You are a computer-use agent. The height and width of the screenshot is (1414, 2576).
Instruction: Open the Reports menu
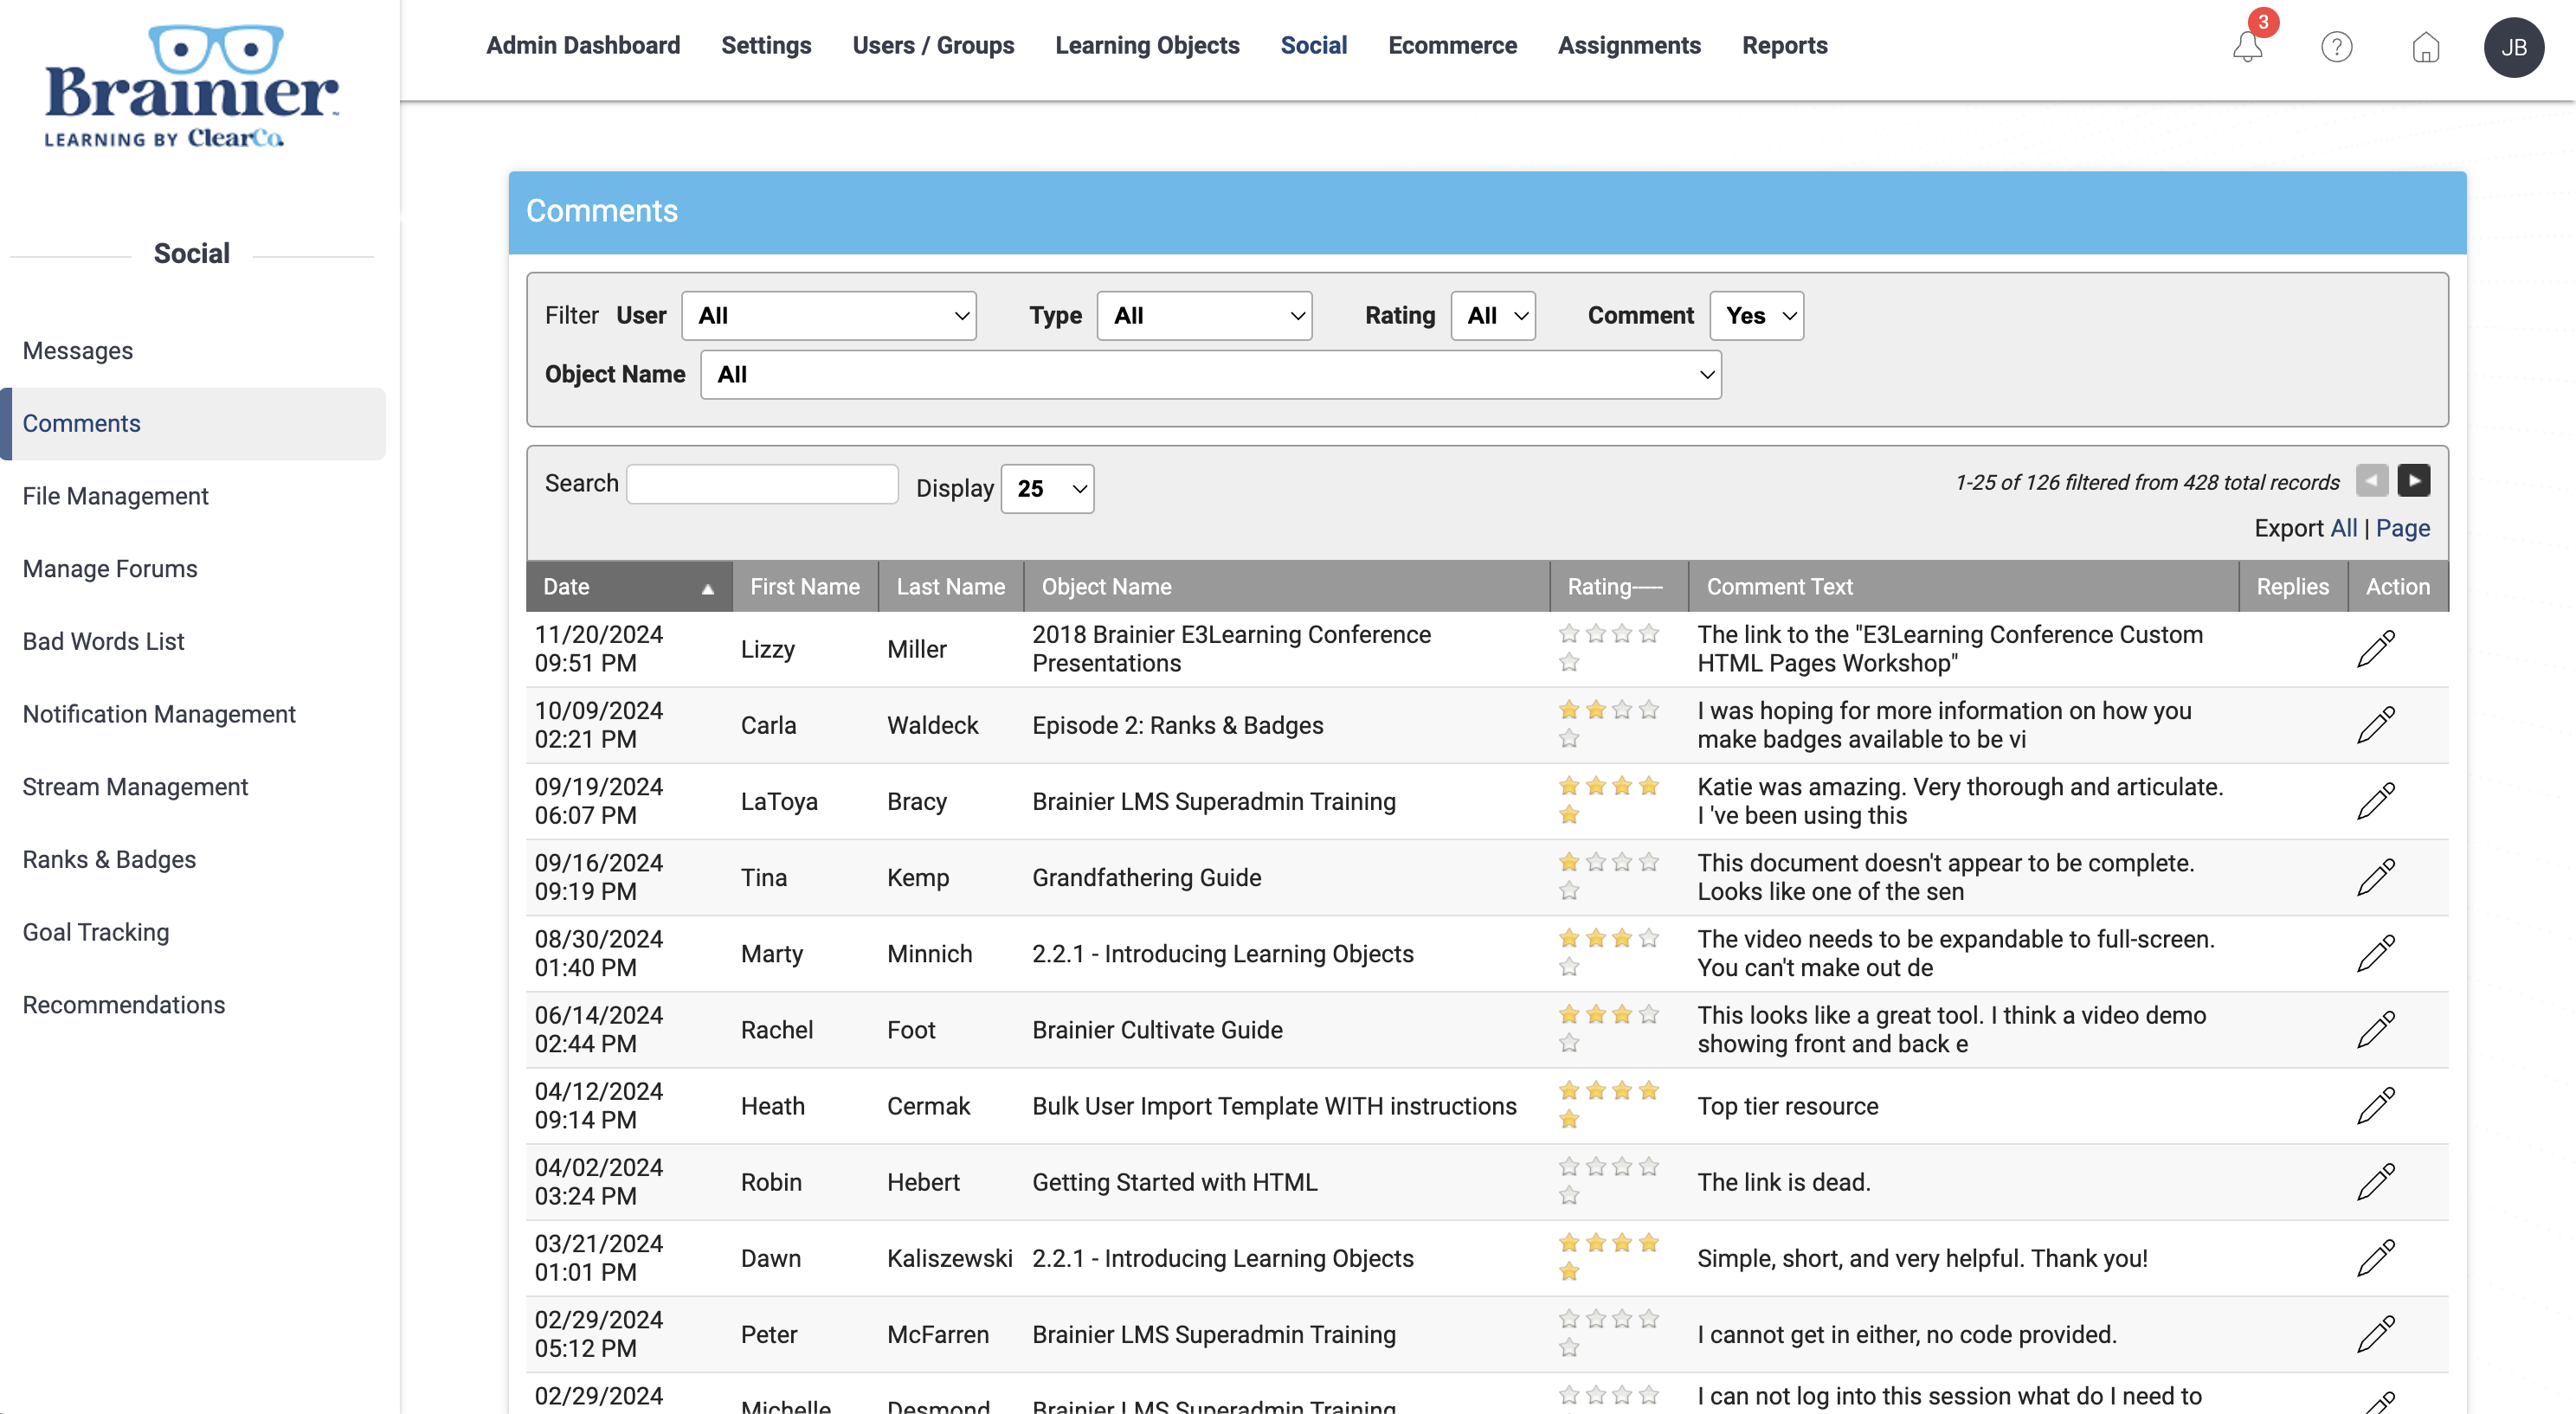(1784, 46)
